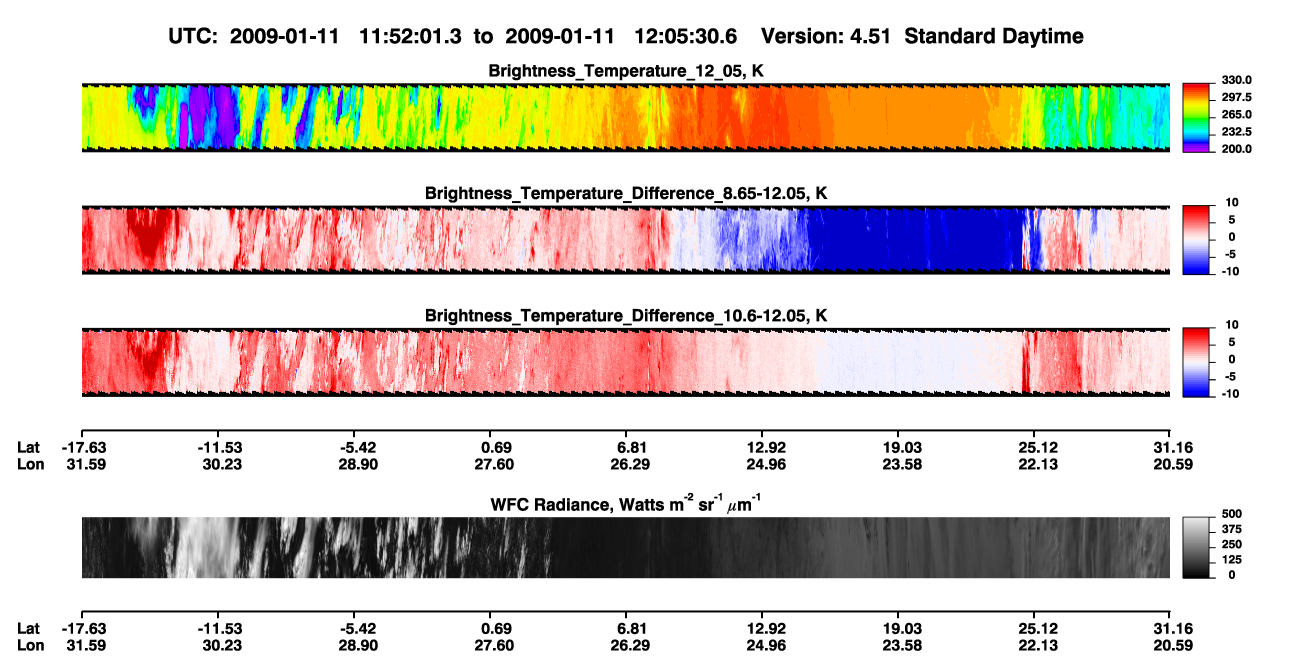The height and width of the screenshot is (667, 1300).
Task: Select the 10.6-12.05 difference image strip
Action: (x=625, y=361)
